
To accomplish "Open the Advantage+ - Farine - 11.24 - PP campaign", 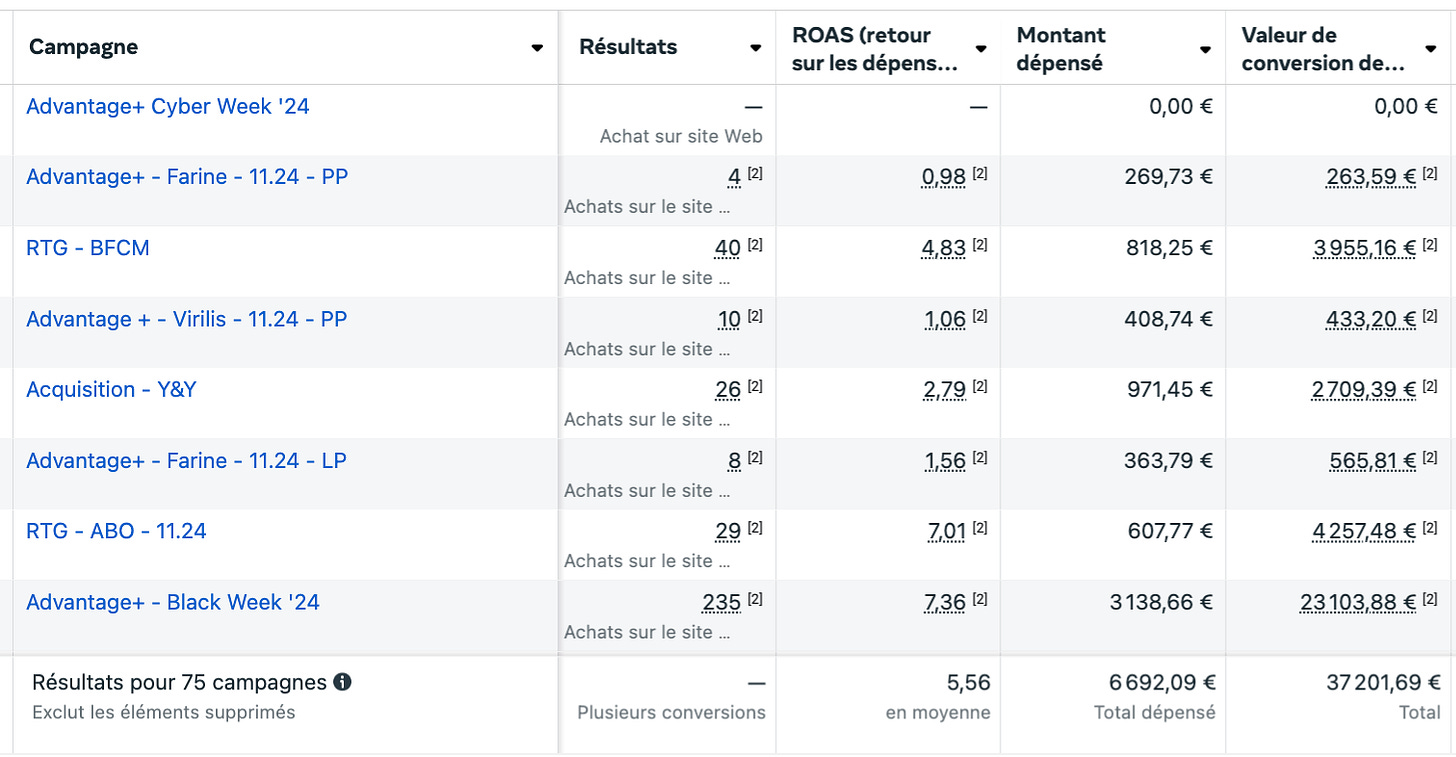I will tap(187, 177).
